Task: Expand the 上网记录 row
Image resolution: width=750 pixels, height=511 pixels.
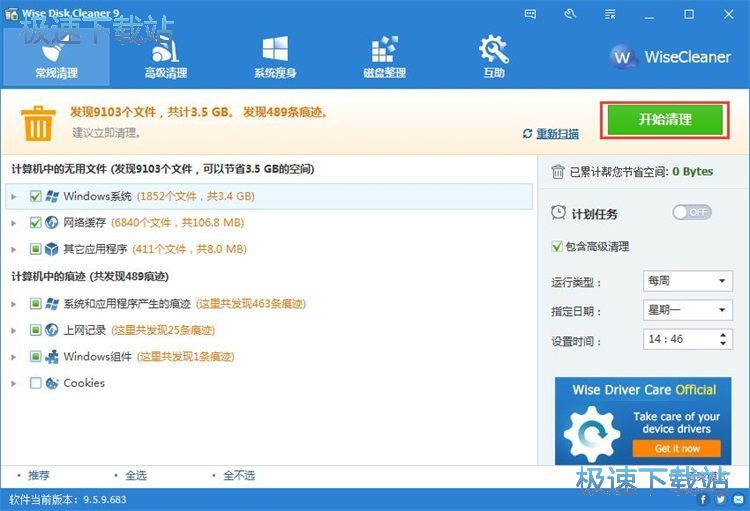Action: click(x=14, y=331)
